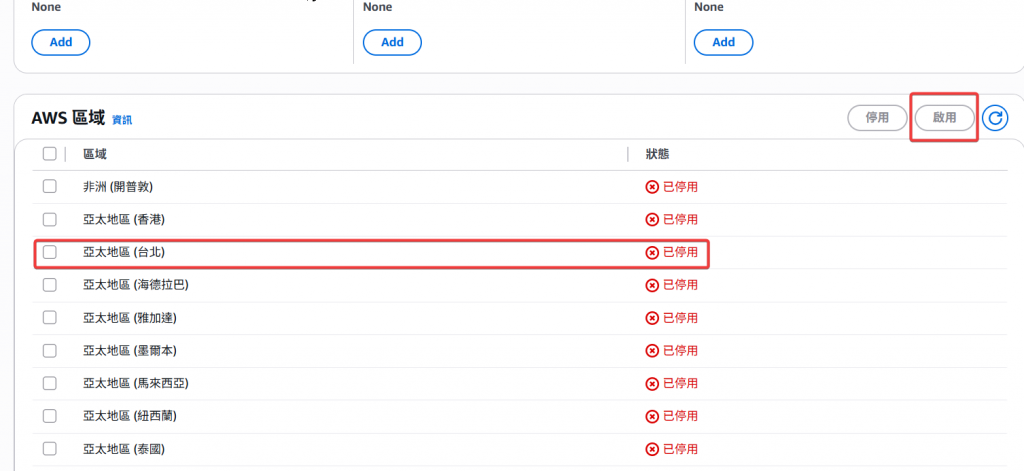Open the 資訊 info link beside AWS 區域

coord(122,120)
